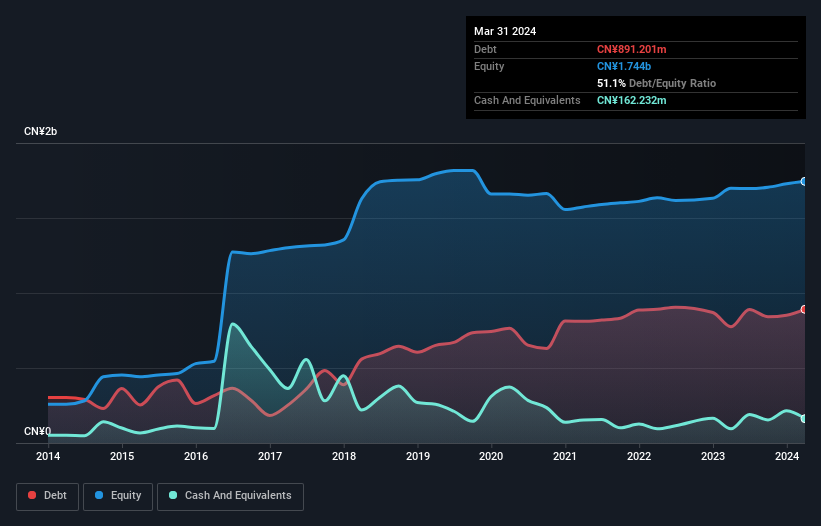Click the 2014 x-axis label

click(48, 456)
